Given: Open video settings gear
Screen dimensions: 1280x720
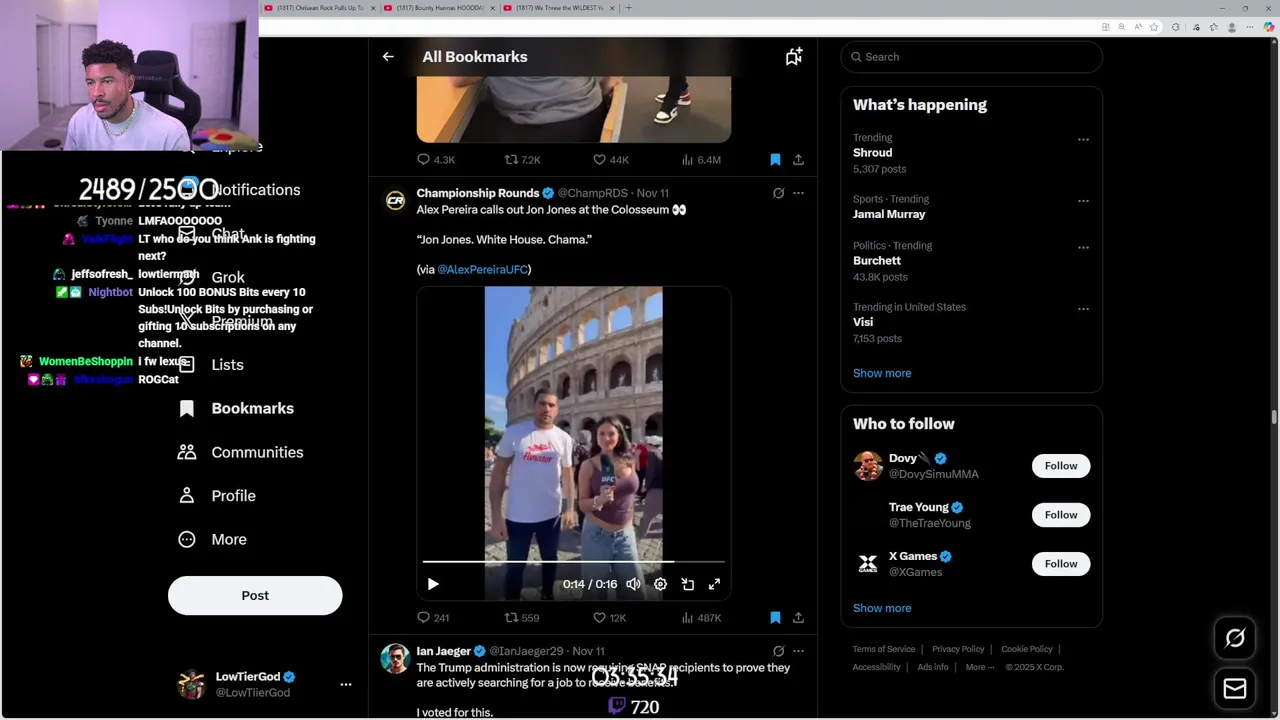Looking at the screenshot, I should (x=660, y=584).
